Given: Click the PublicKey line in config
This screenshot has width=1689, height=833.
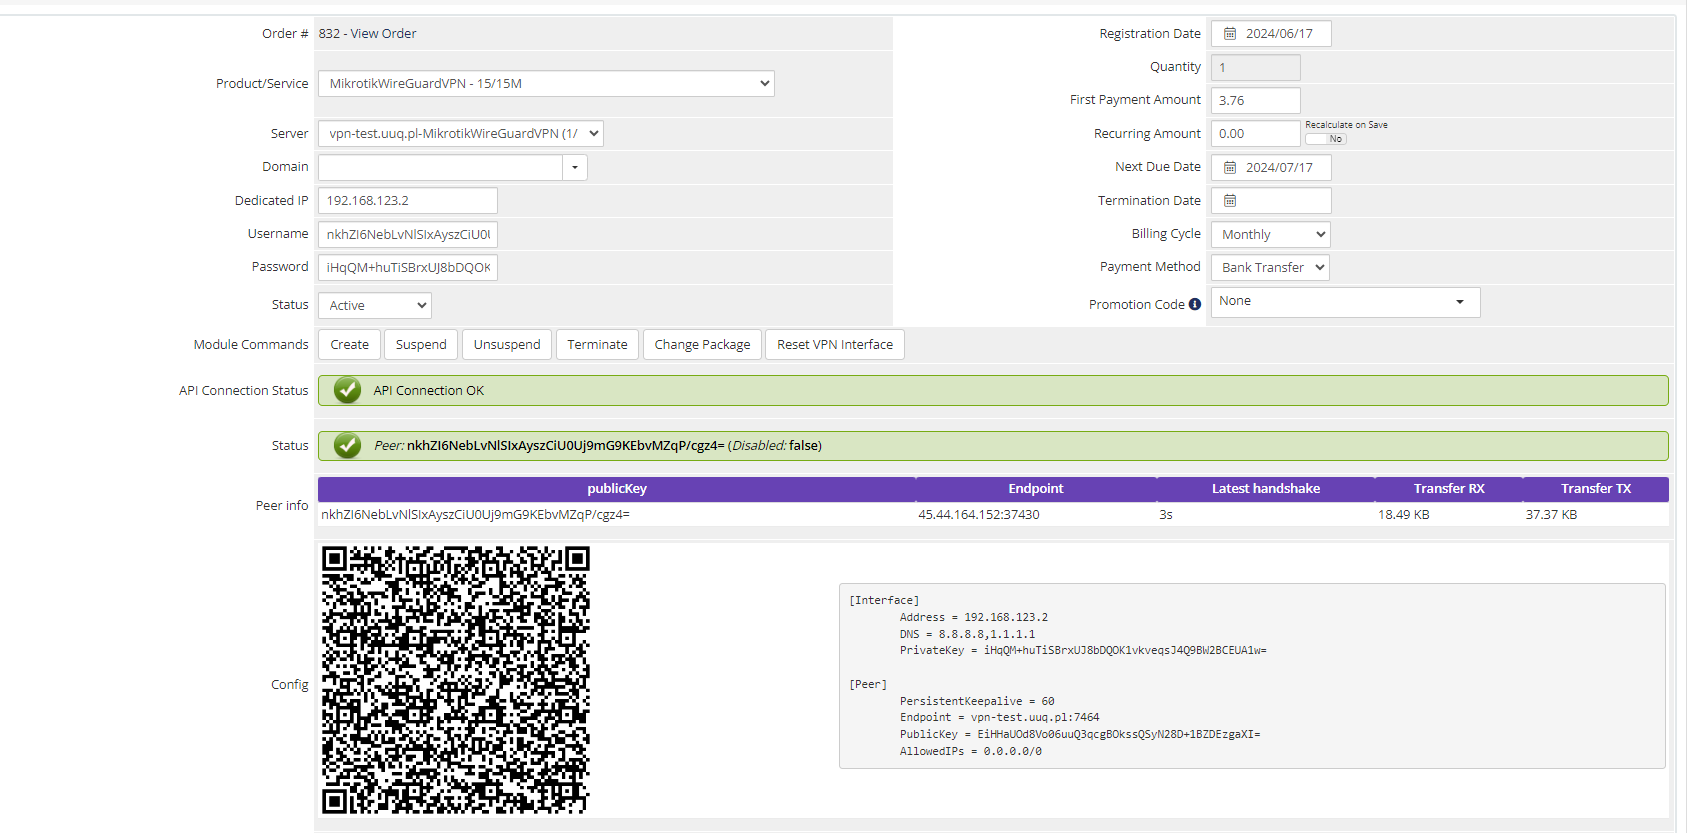Looking at the screenshot, I should [x=1080, y=735].
